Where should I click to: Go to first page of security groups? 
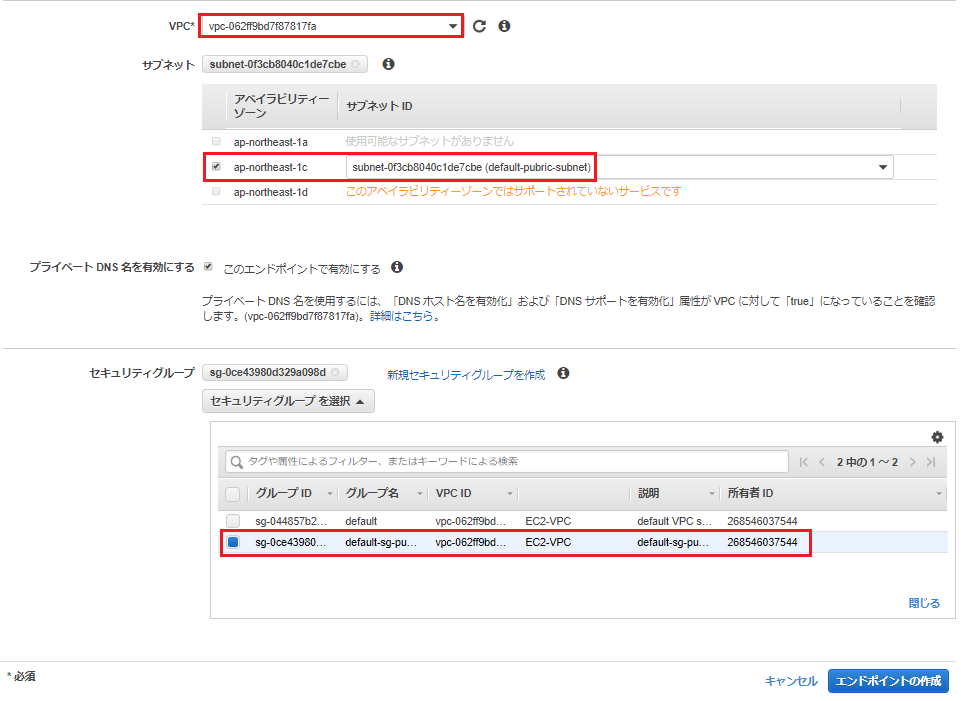(803, 462)
